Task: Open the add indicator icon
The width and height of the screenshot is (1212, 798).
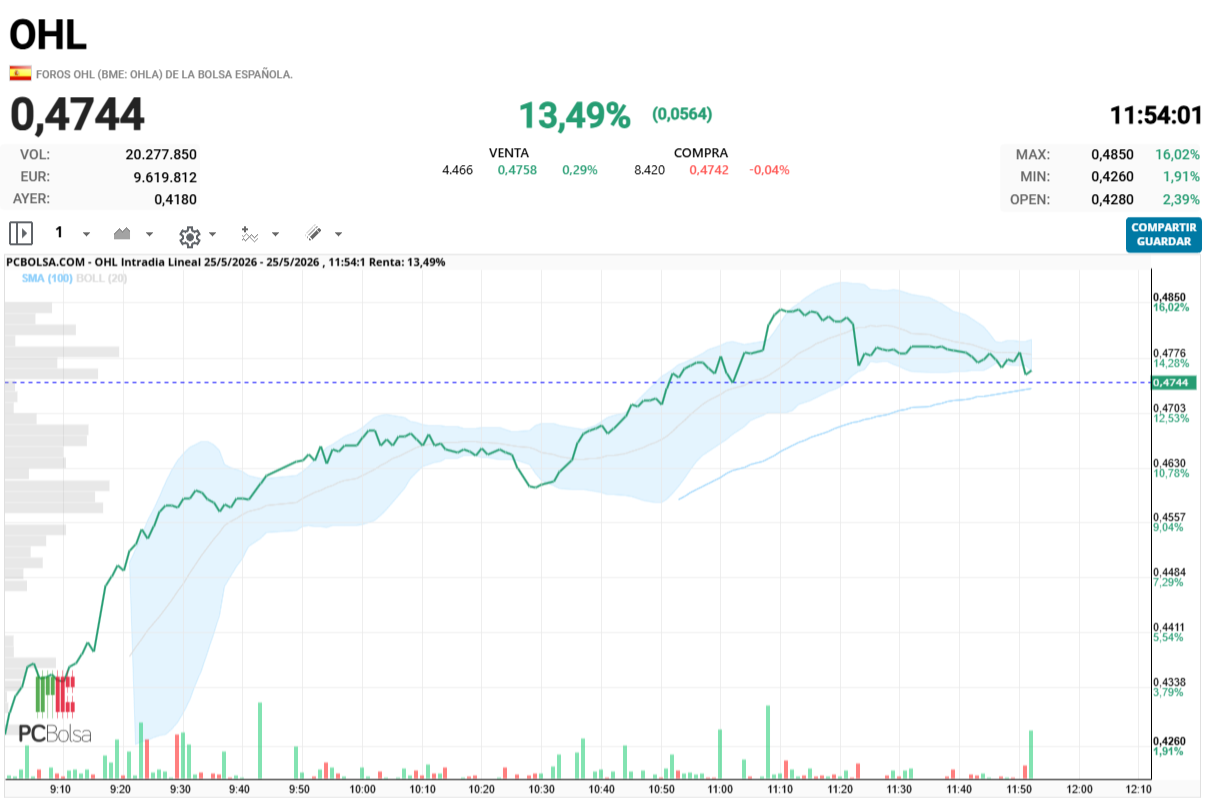Action: pos(249,234)
